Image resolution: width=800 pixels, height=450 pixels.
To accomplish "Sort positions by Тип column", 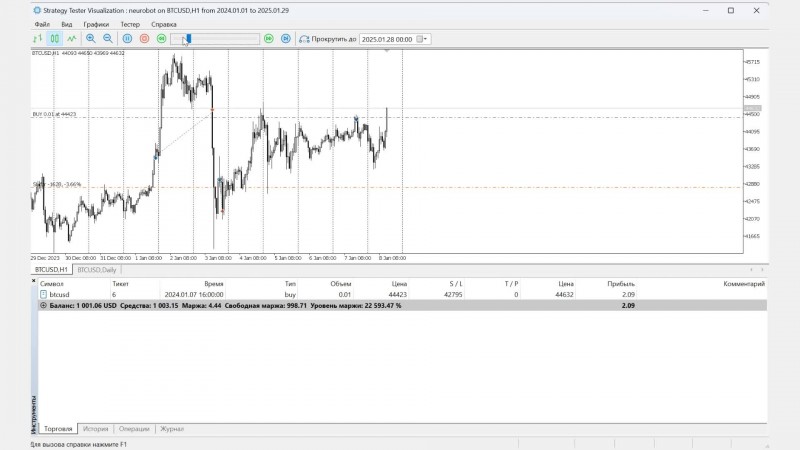I will pyautogui.click(x=290, y=284).
